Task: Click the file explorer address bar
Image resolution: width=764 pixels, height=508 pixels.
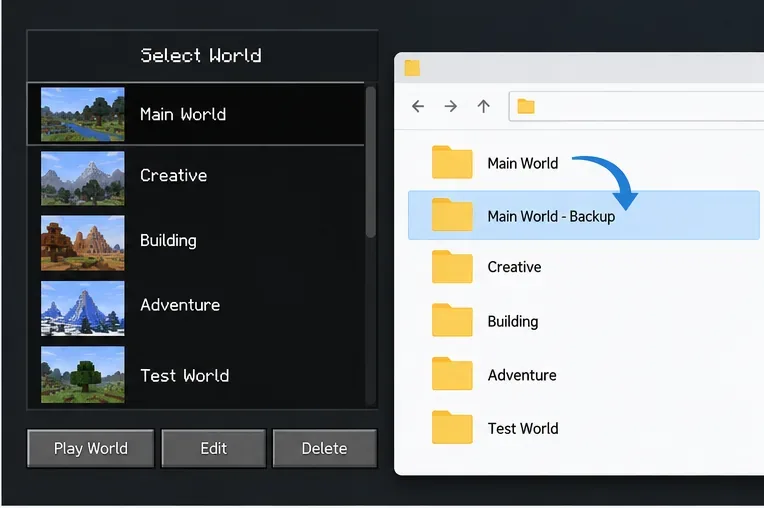Action: tap(636, 106)
